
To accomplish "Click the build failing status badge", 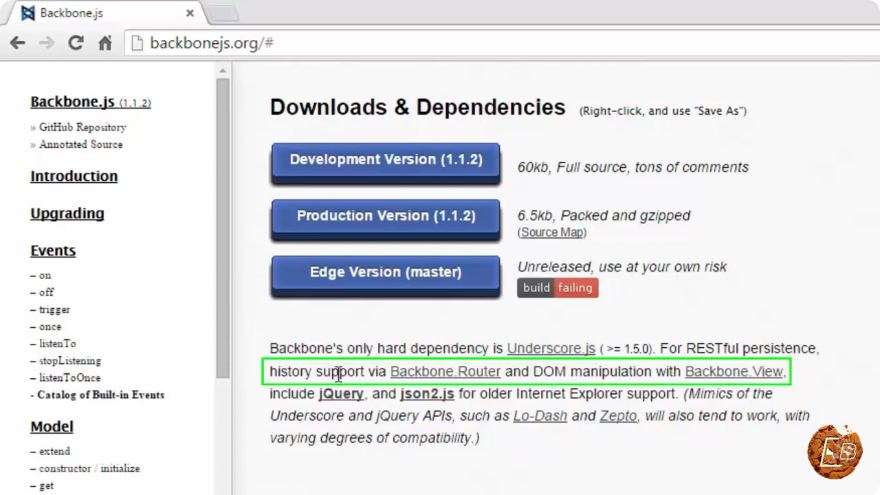I will tap(557, 288).
